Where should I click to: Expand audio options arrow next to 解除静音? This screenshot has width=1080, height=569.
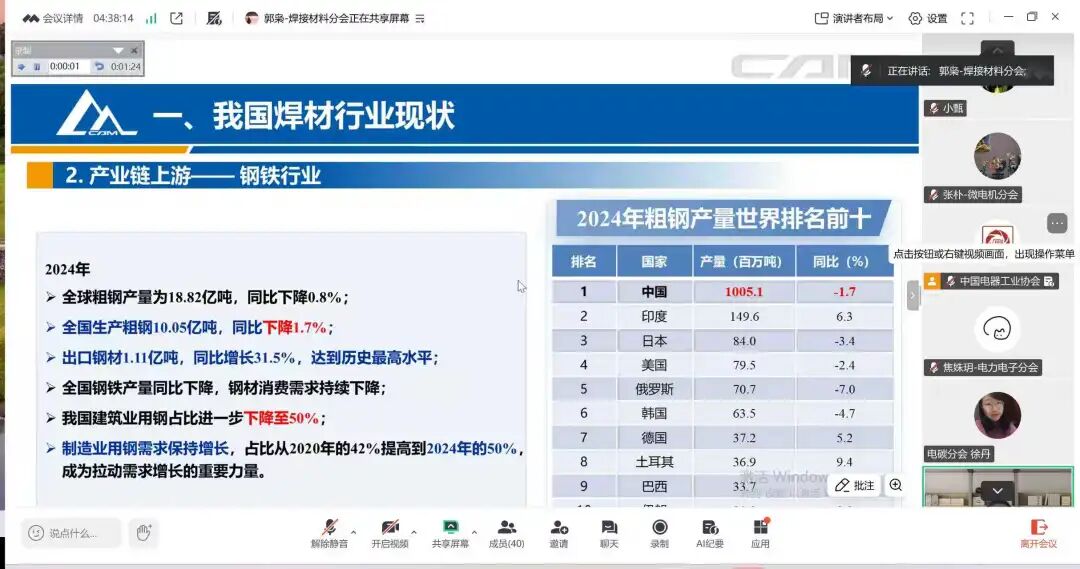coord(353,532)
